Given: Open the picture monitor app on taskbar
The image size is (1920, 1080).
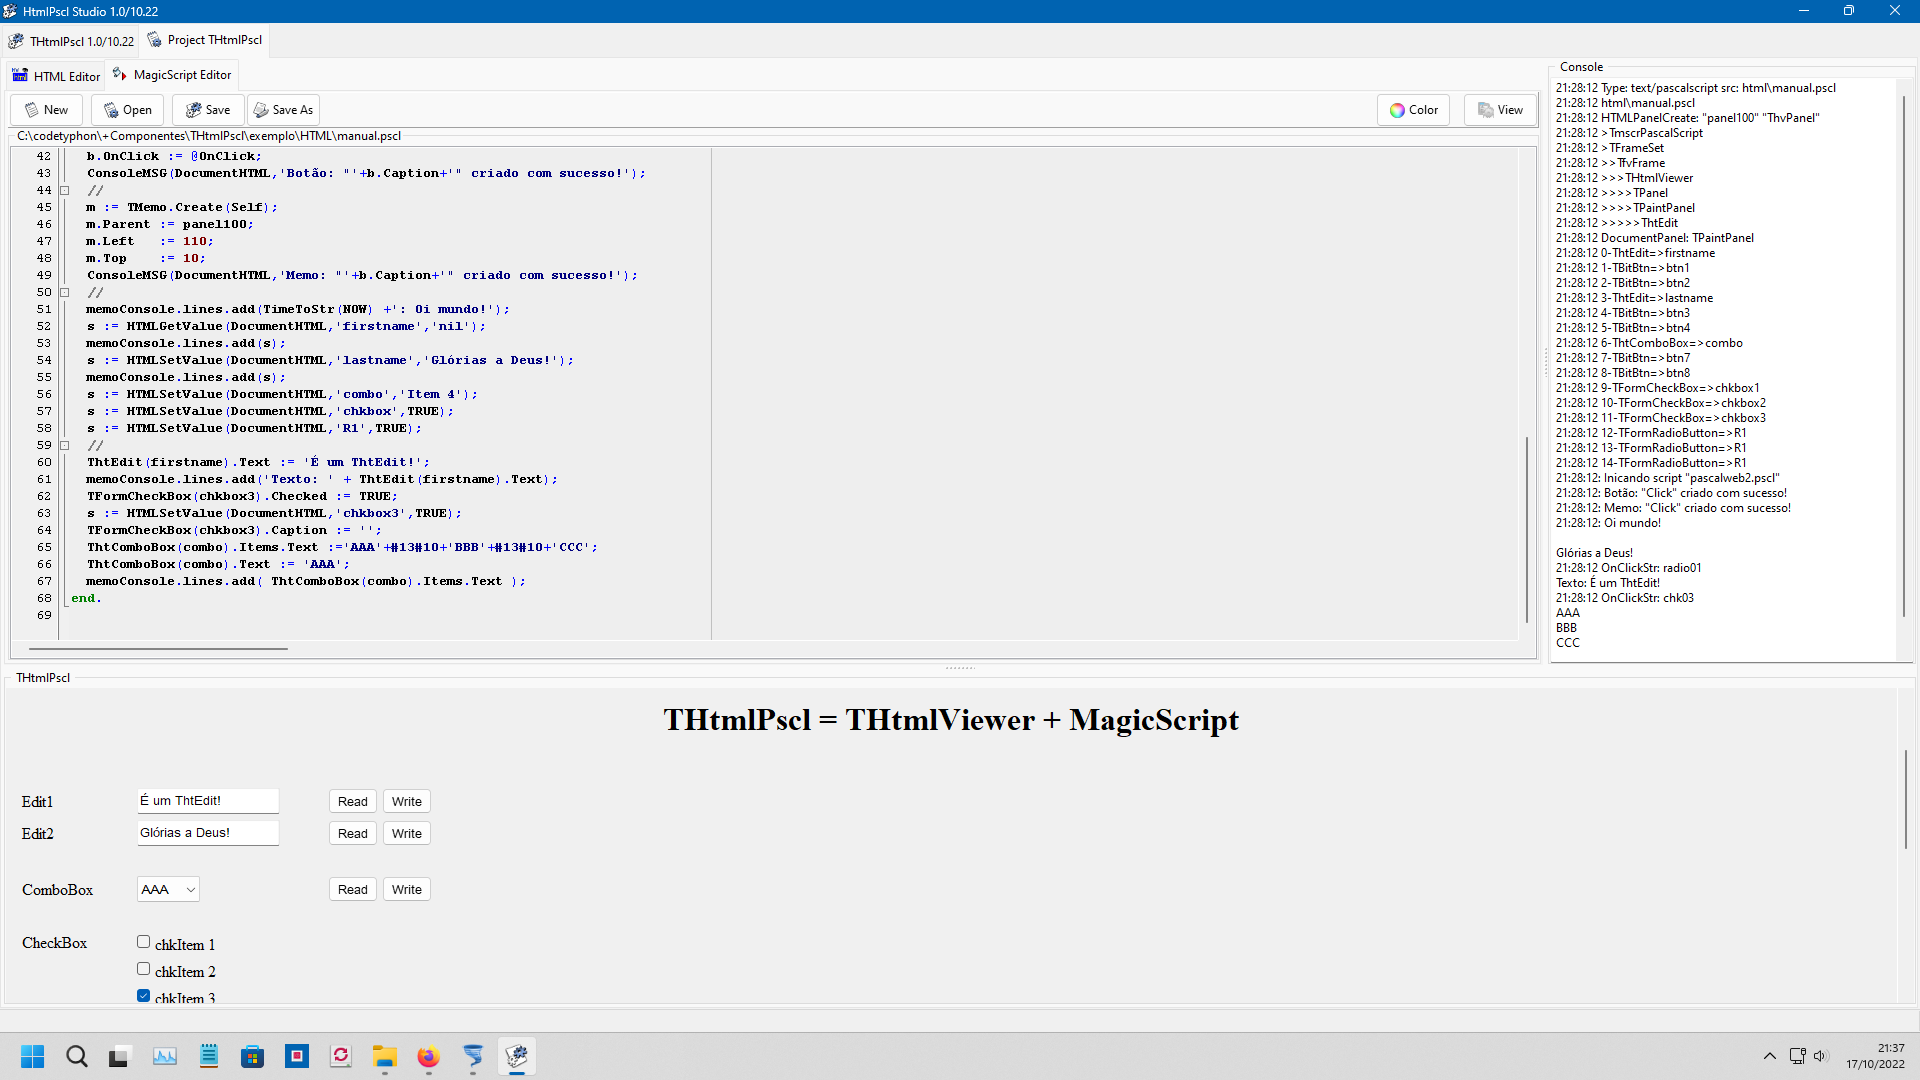Looking at the screenshot, I should pyautogui.click(x=165, y=1057).
